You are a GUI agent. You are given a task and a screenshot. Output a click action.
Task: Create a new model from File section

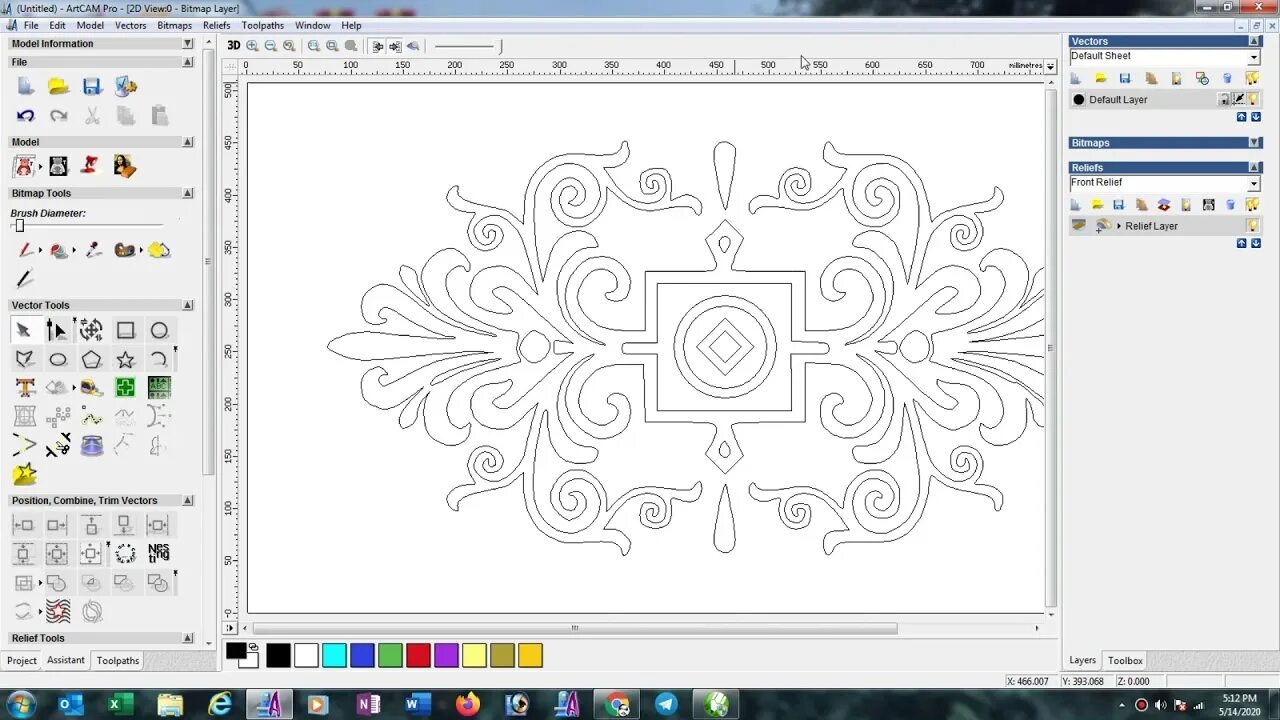[x=25, y=87]
